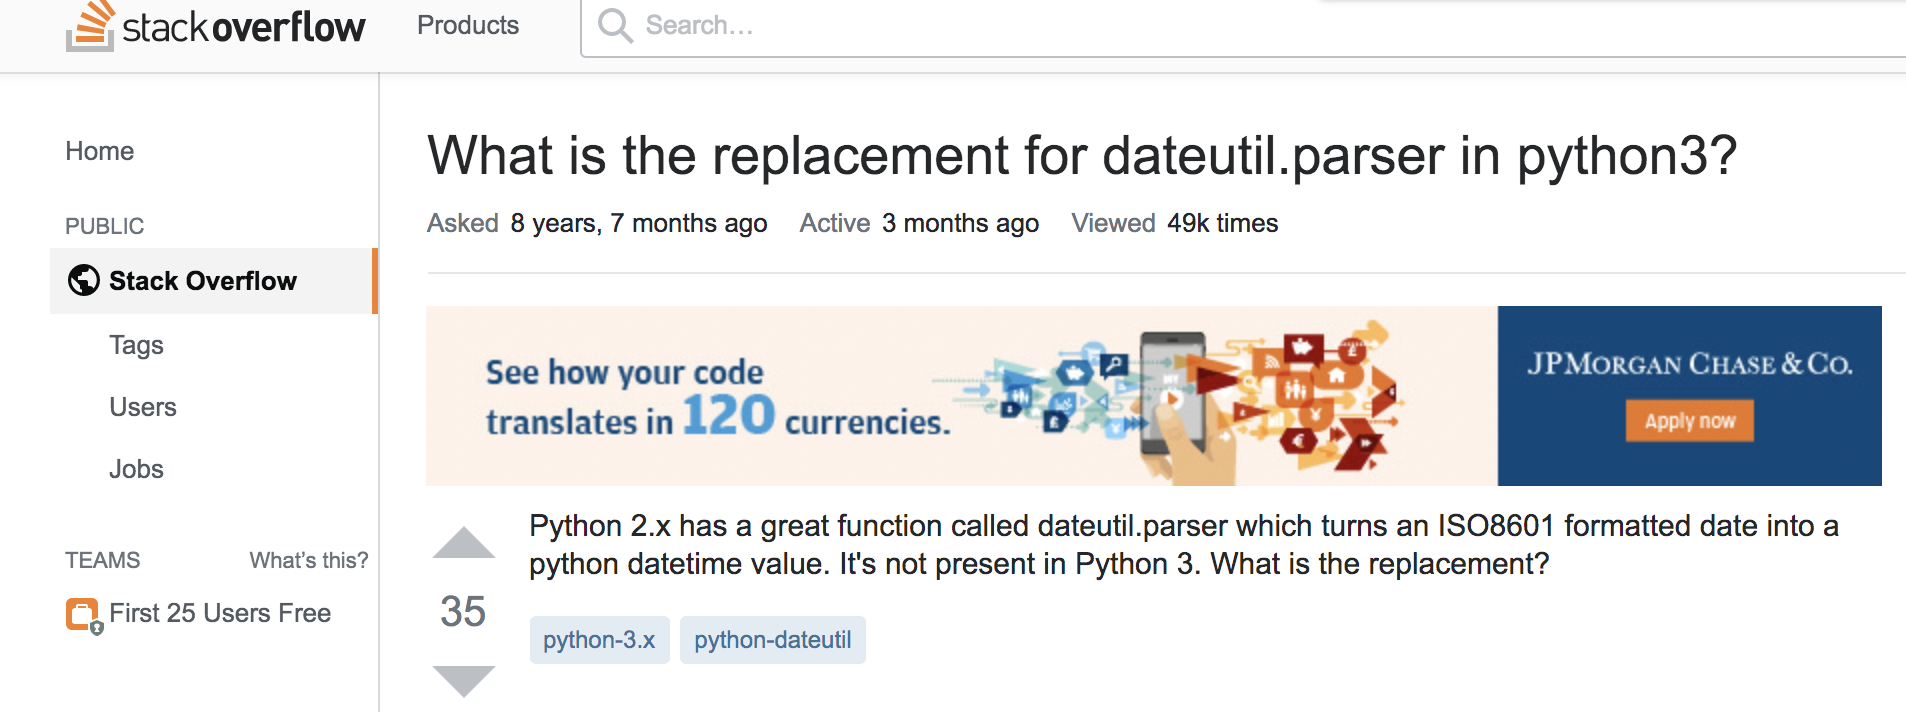The width and height of the screenshot is (1906, 712).
Task: Click the Stack Overflow logo icon
Action: 88,27
